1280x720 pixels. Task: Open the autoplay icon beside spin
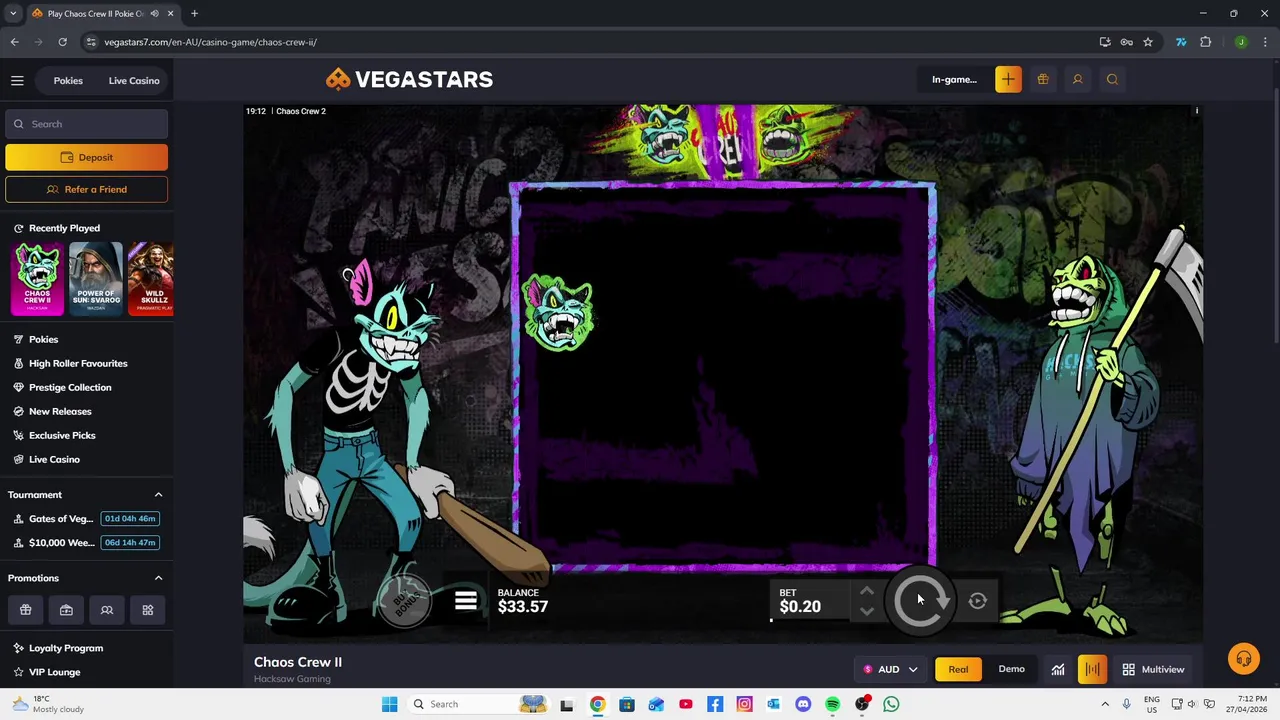click(x=978, y=601)
